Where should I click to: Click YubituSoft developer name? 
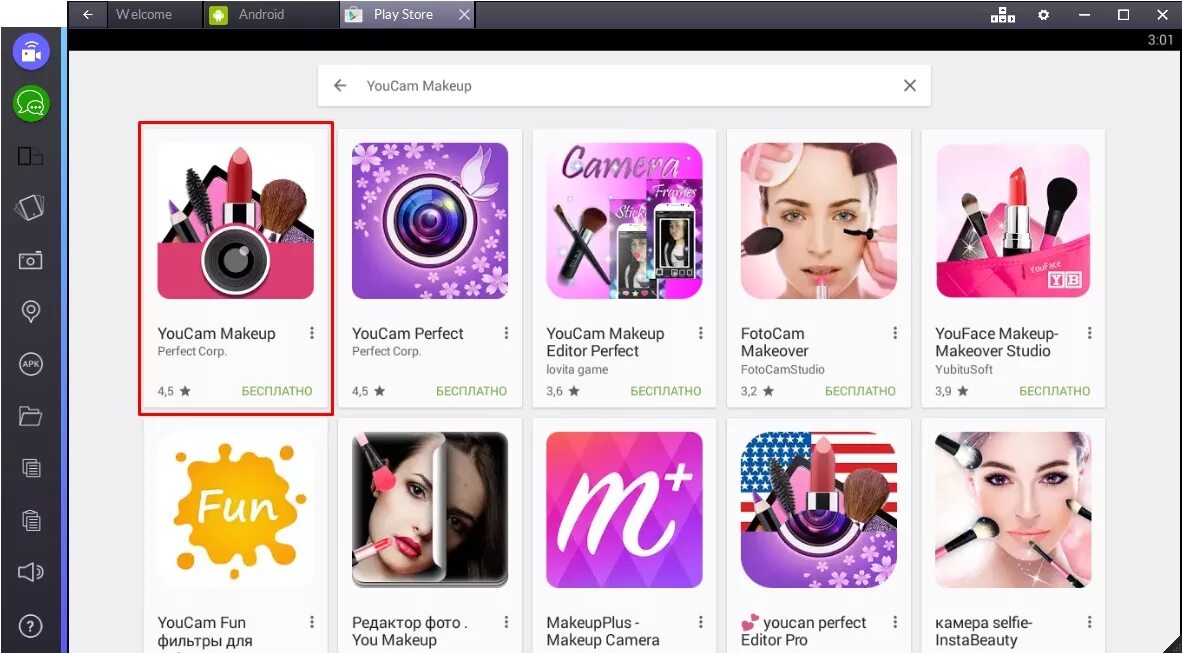pos(963,369)
